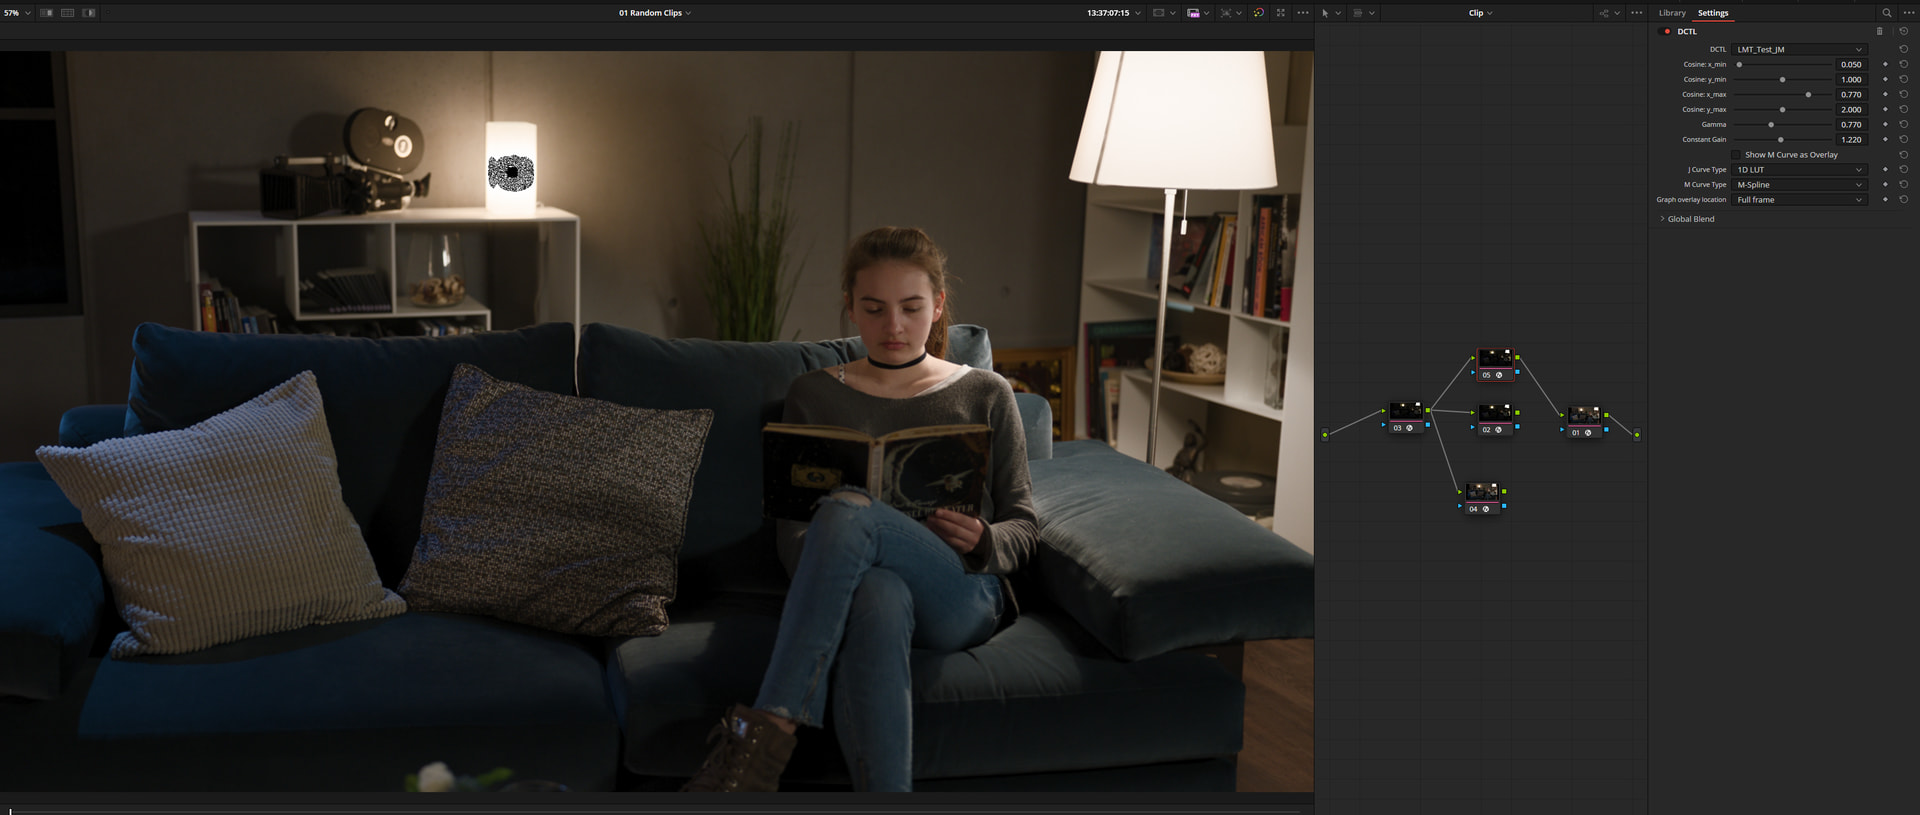1920x815 pixels.
Task: Enable Show M Curve as Overlay
Action: (1737, 155)
